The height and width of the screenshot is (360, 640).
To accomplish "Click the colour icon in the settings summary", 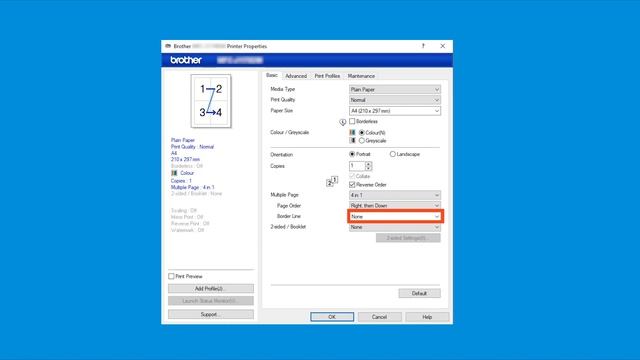I will pos(174,173).
